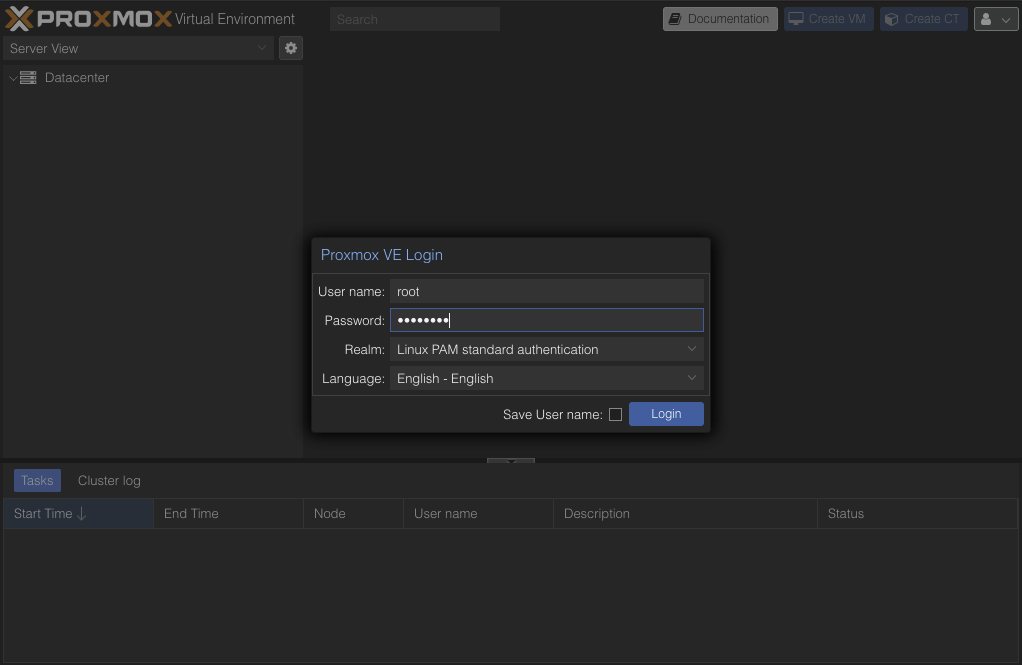Switch to the Cluster log tab
The image size is (1022, 665).
click(x=109, y=481)
